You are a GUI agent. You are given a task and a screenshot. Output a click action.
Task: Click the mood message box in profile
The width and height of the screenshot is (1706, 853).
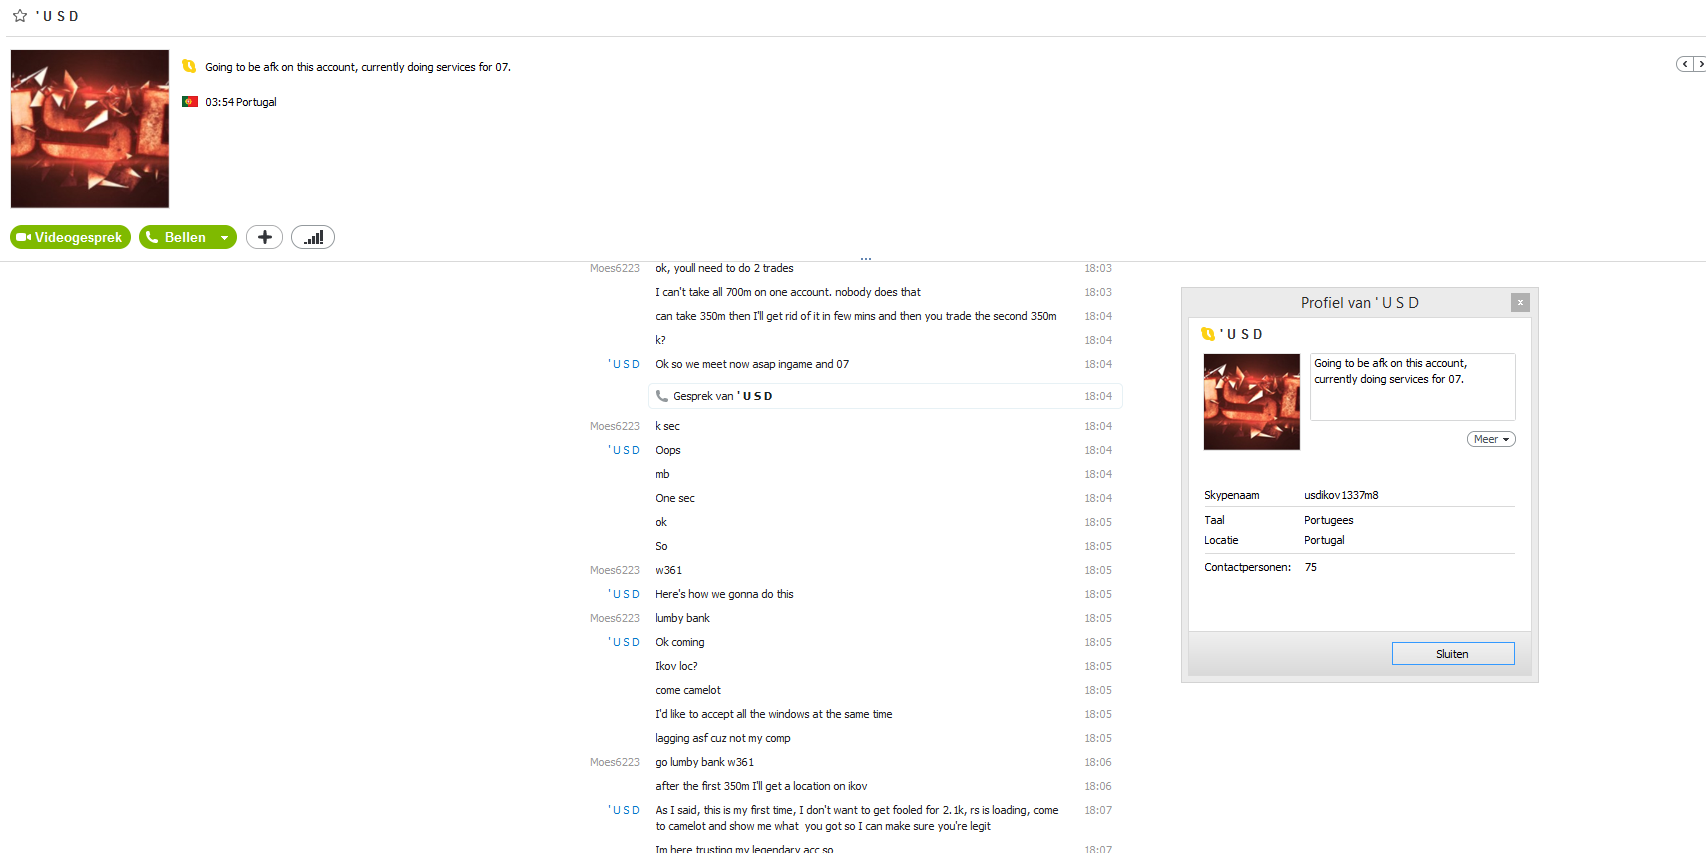point(1413,387)
